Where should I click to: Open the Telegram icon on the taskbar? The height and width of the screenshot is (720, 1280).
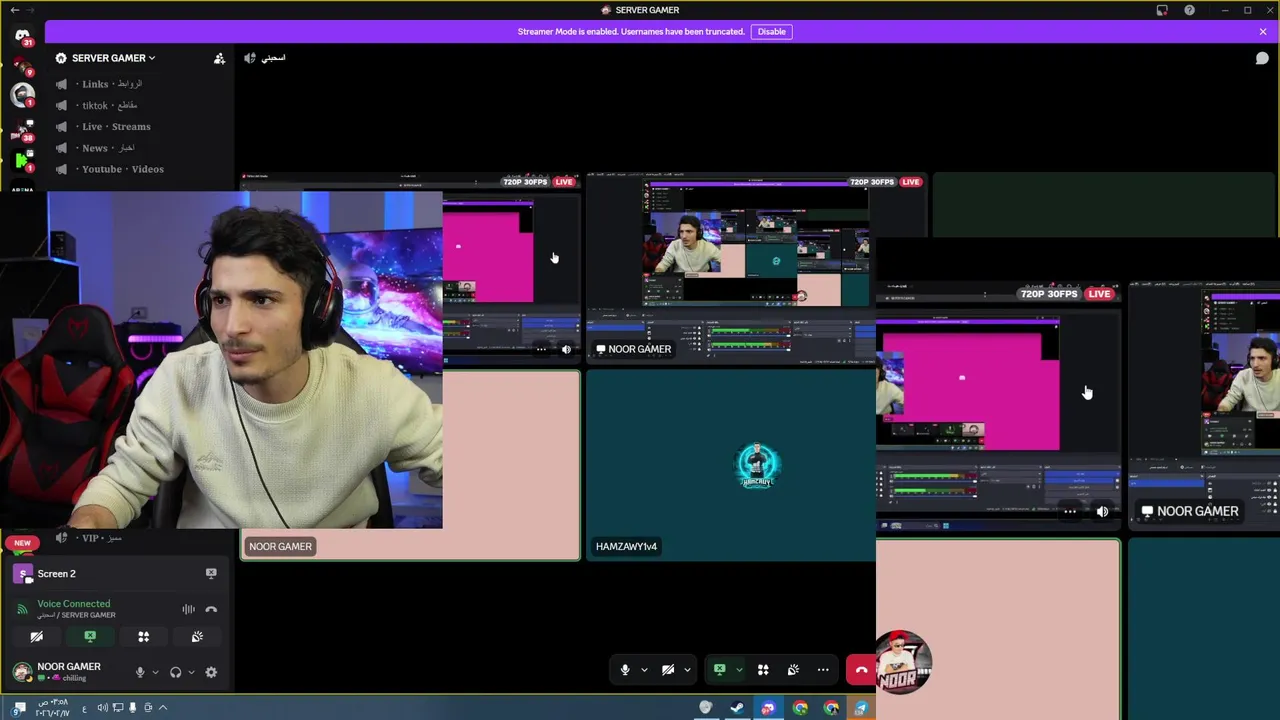pos(861,708)
